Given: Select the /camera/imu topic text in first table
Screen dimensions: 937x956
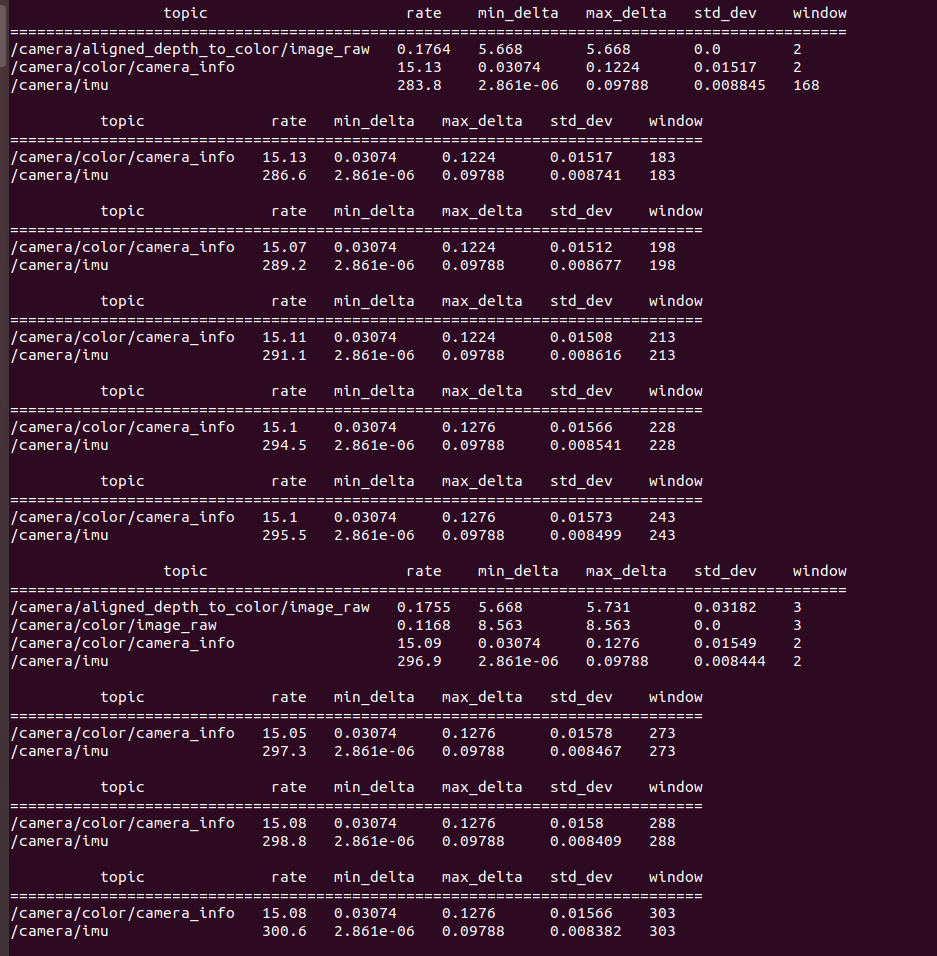Looking at the screenshot, I should coord(60,85).
